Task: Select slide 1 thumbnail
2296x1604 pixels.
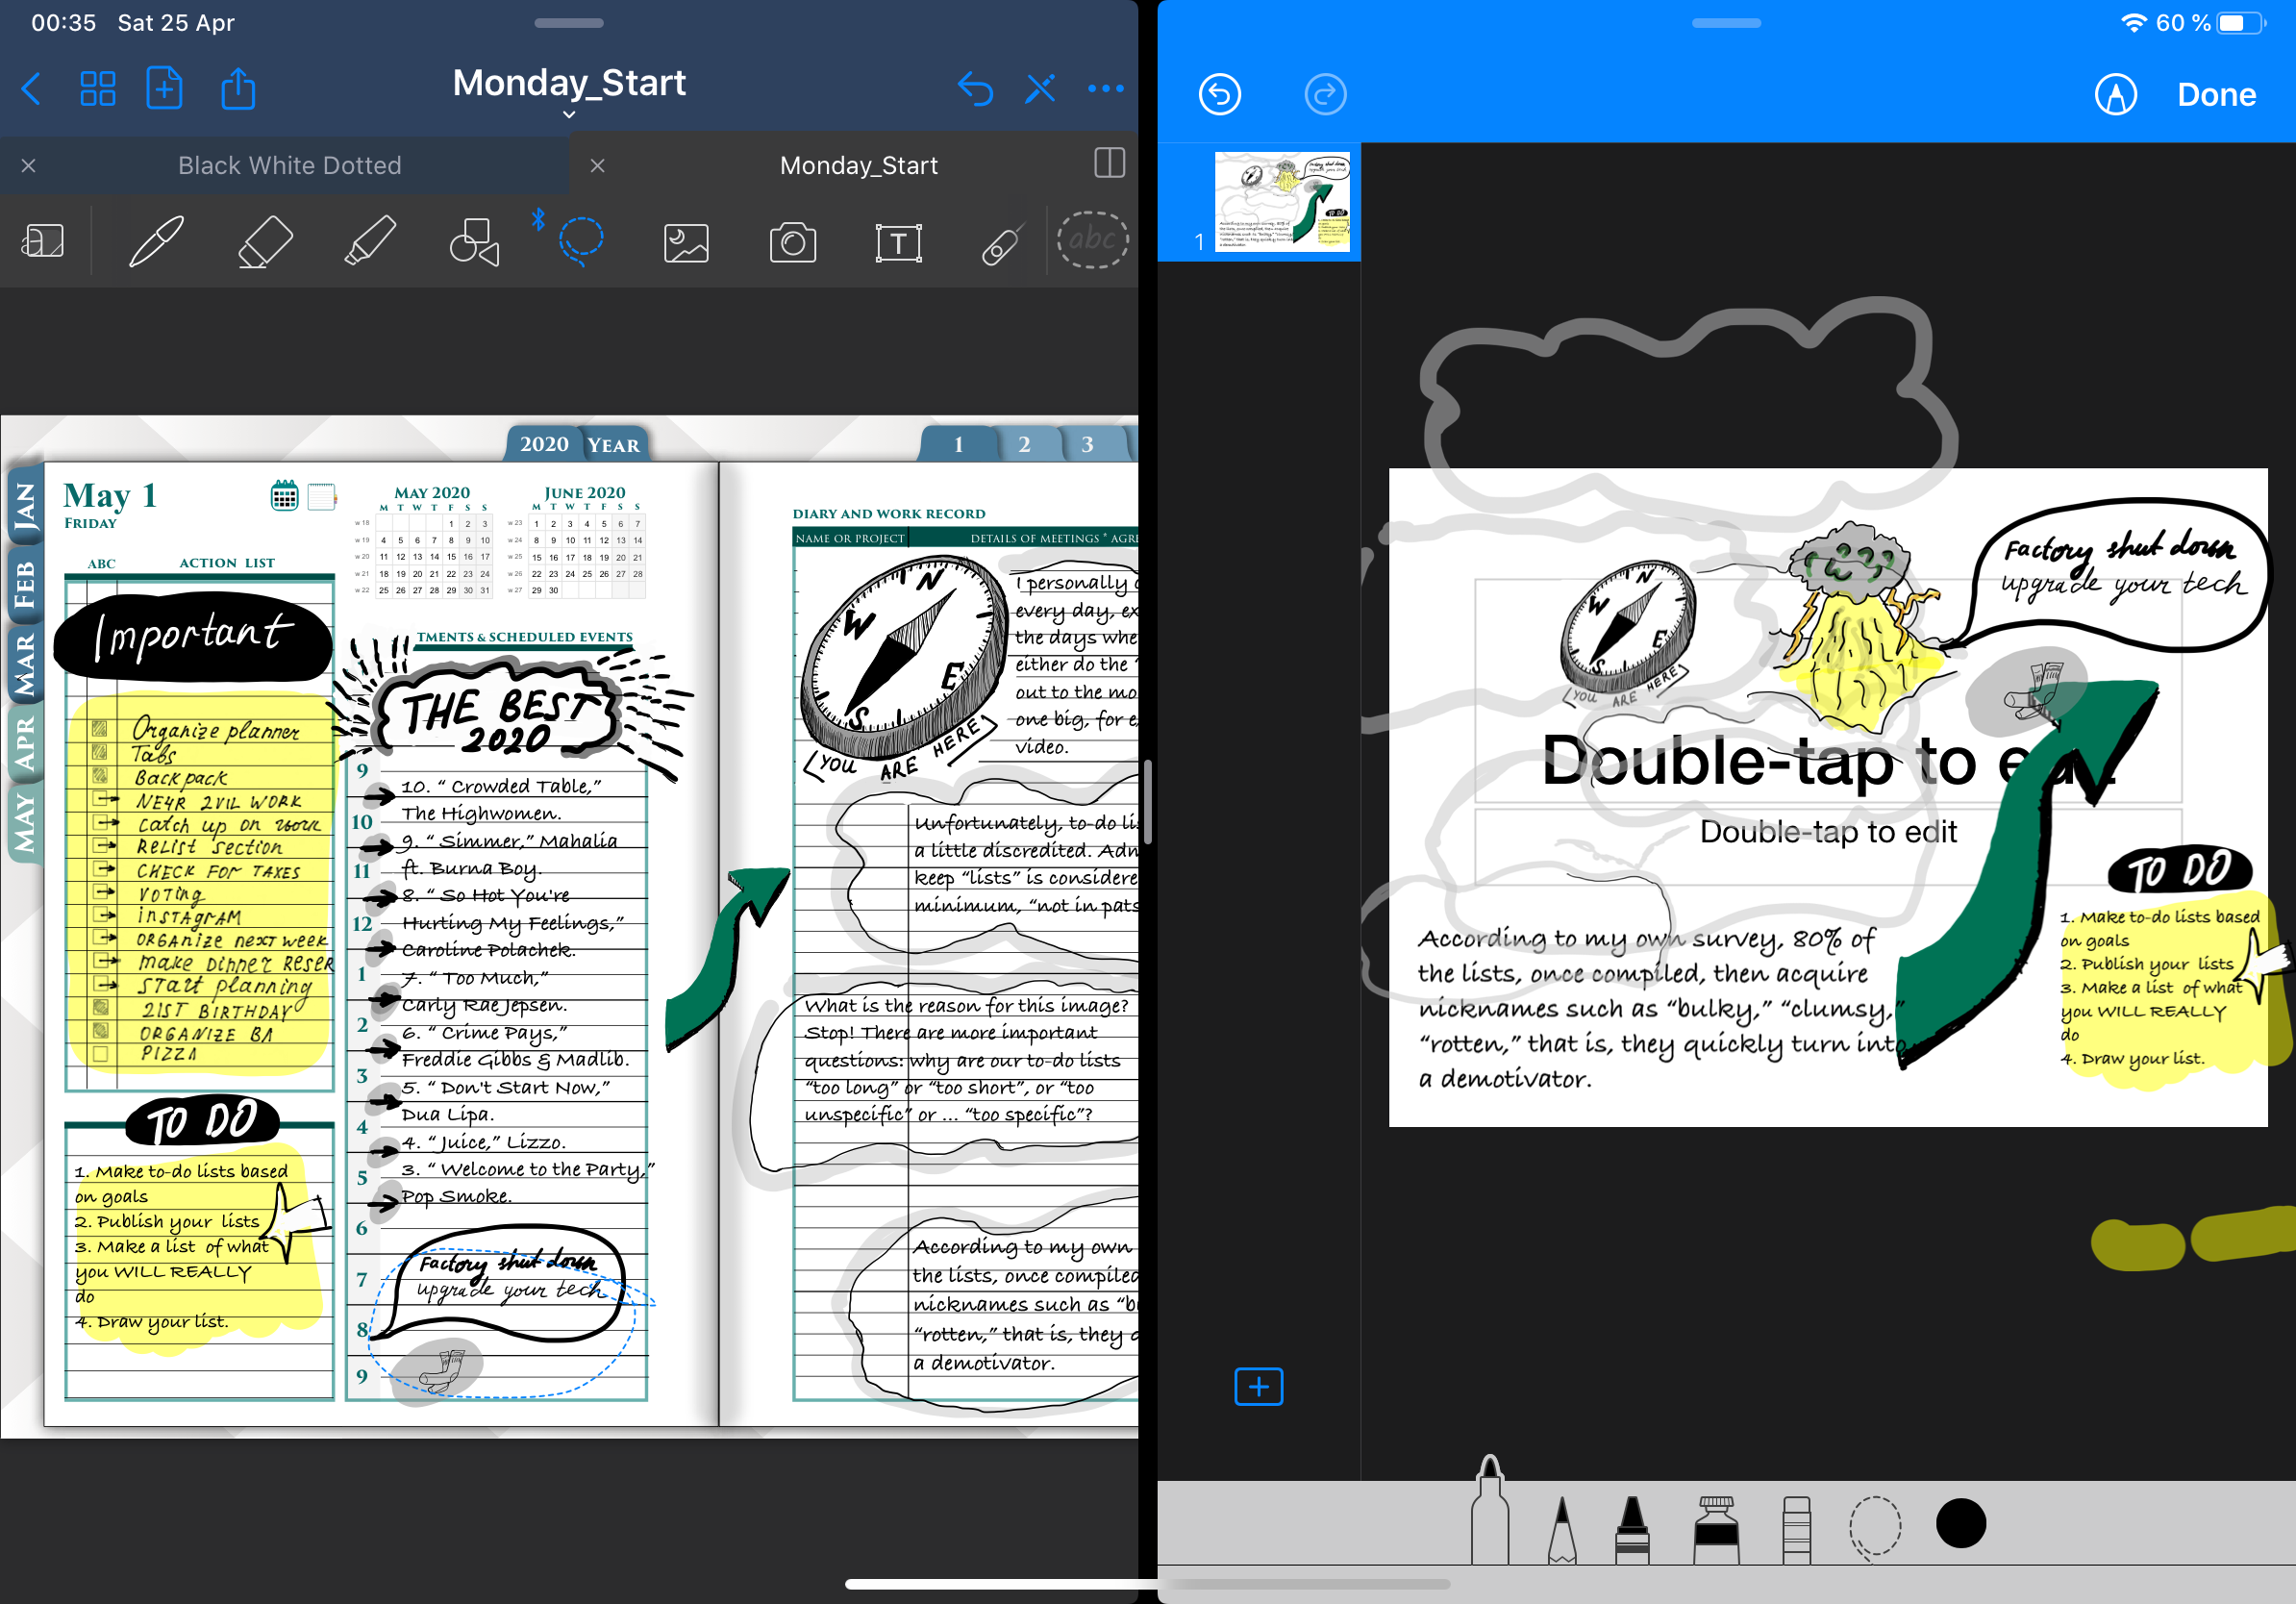Action: click(1281, 202)
